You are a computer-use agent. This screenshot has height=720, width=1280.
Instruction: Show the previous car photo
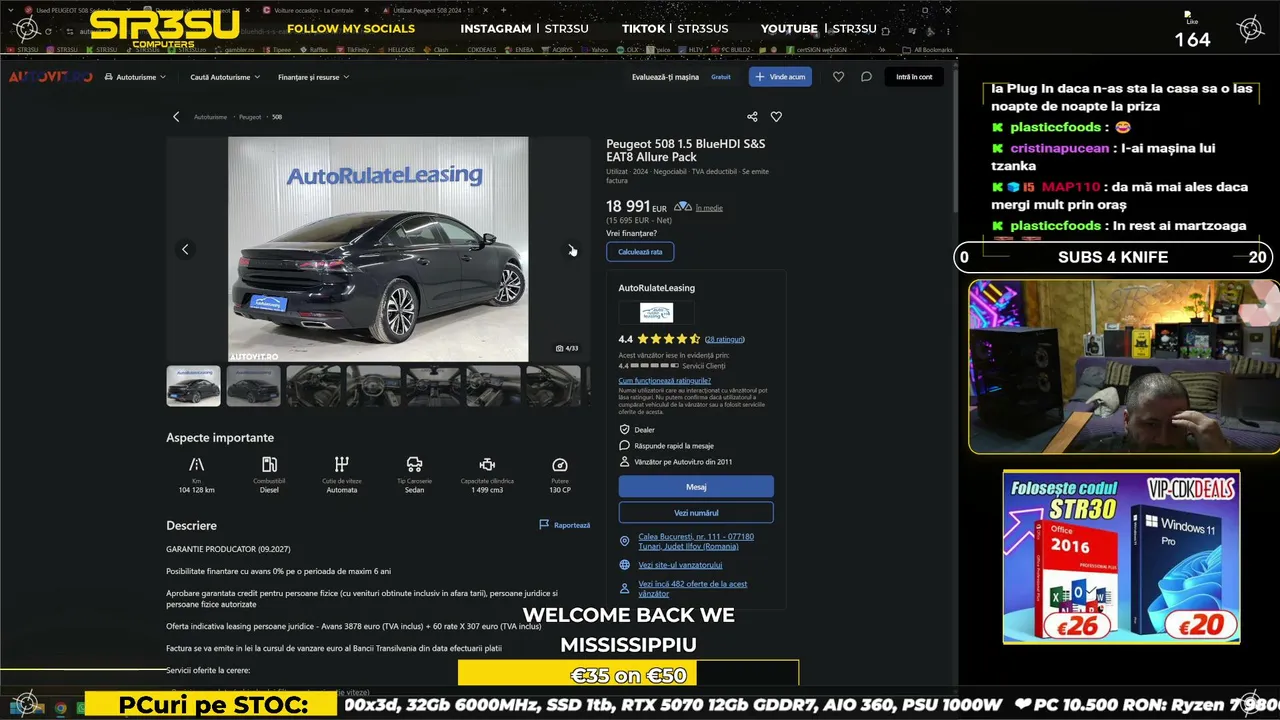(x=185, y=249)
